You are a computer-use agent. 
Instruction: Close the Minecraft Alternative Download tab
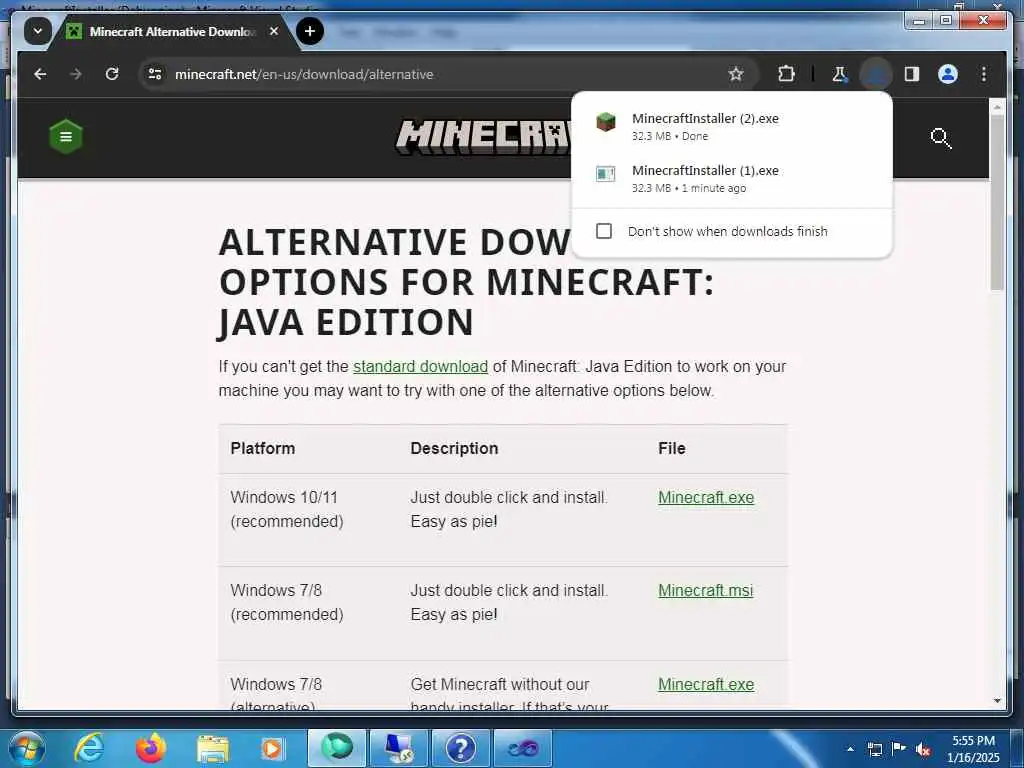[x=274, y=31]
